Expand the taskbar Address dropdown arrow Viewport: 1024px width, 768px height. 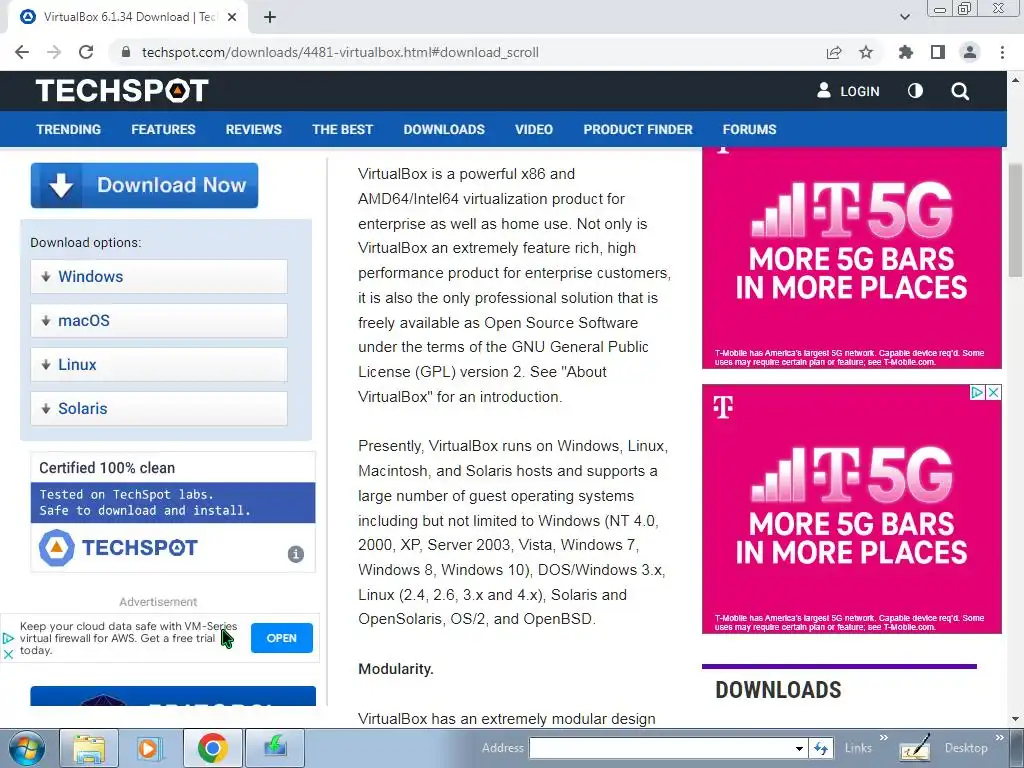tap(799, 748)
